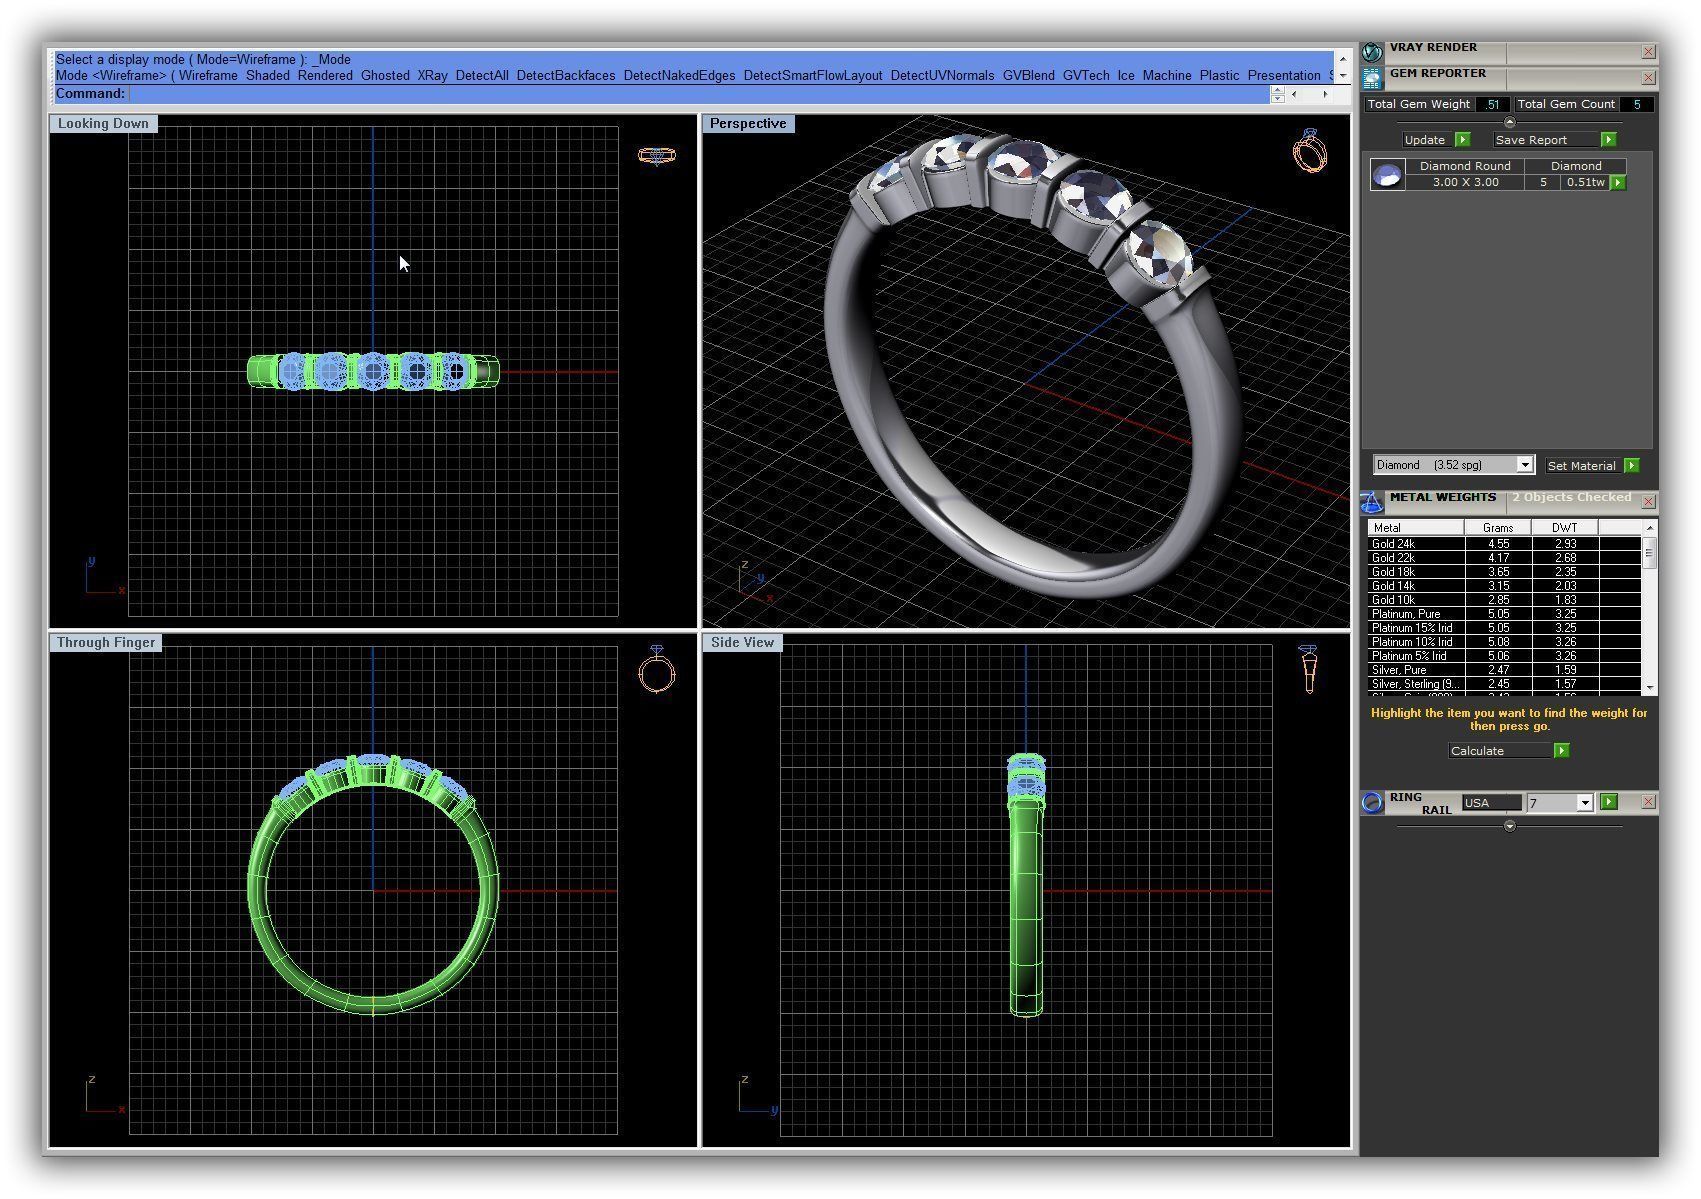Screen dimensions: 1701x1199
Task: Click the green arrow next to 0.51tw
Action: coord(1618,183)
